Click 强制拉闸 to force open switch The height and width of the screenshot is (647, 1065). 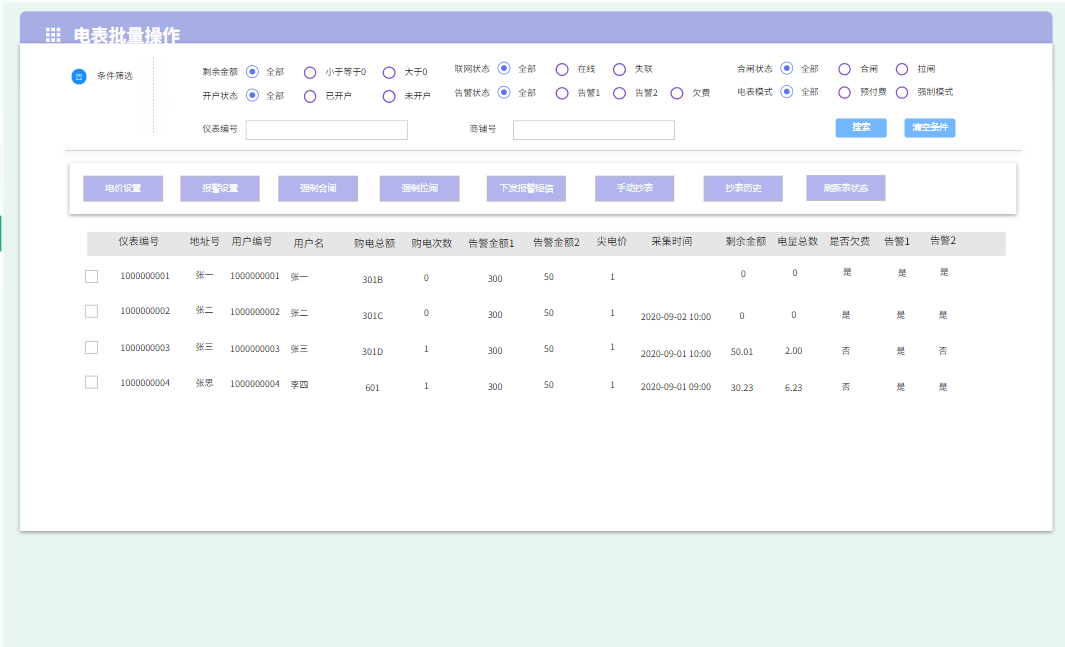(419, 188)
